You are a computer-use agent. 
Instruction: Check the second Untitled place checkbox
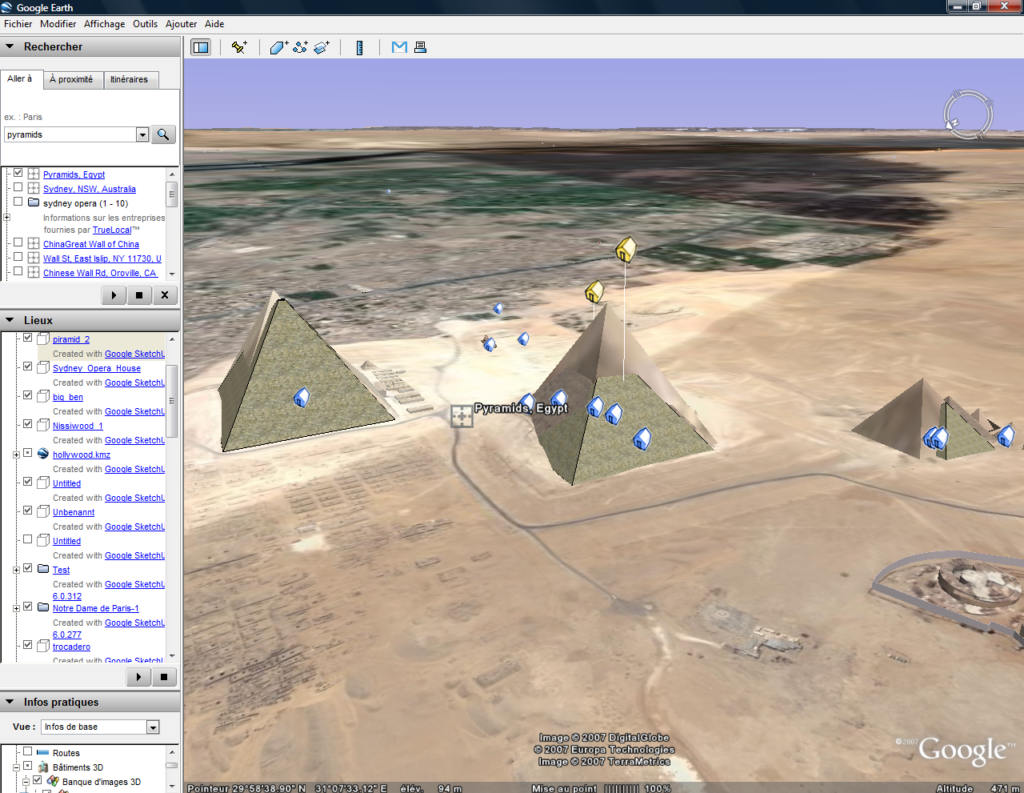[x=27, y=540]
